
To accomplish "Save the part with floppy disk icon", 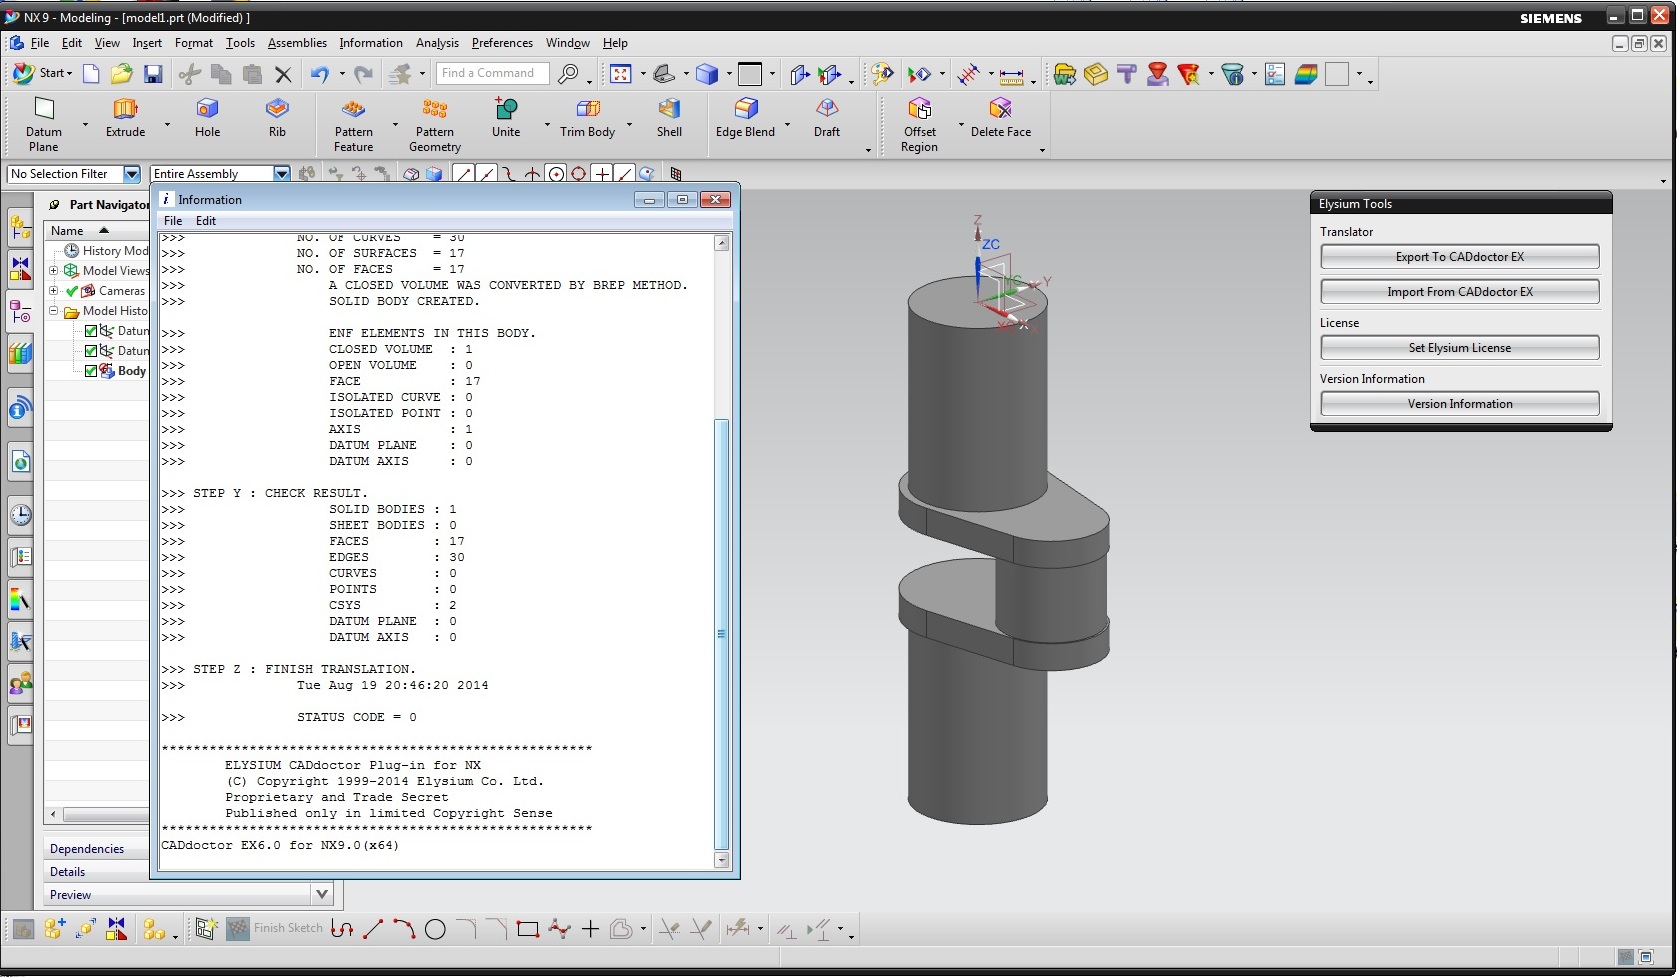I will click(153, 74).
